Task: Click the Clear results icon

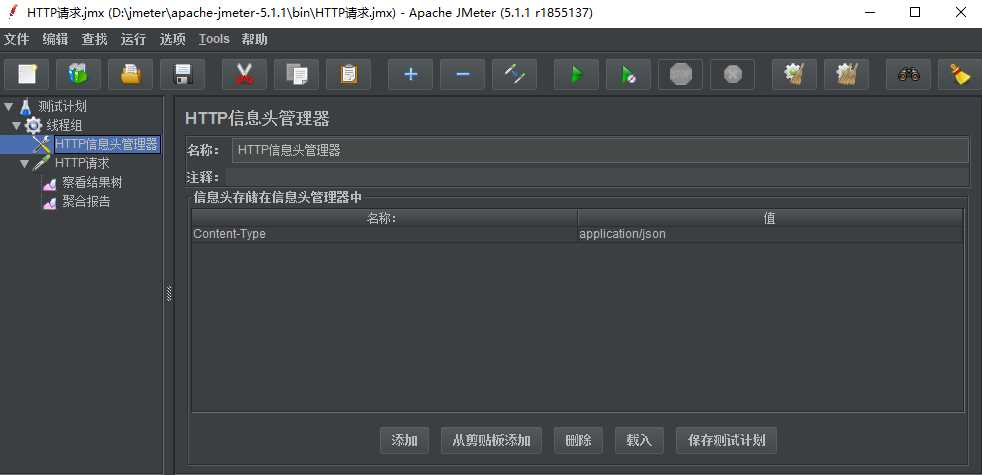Action: point(794,75)
